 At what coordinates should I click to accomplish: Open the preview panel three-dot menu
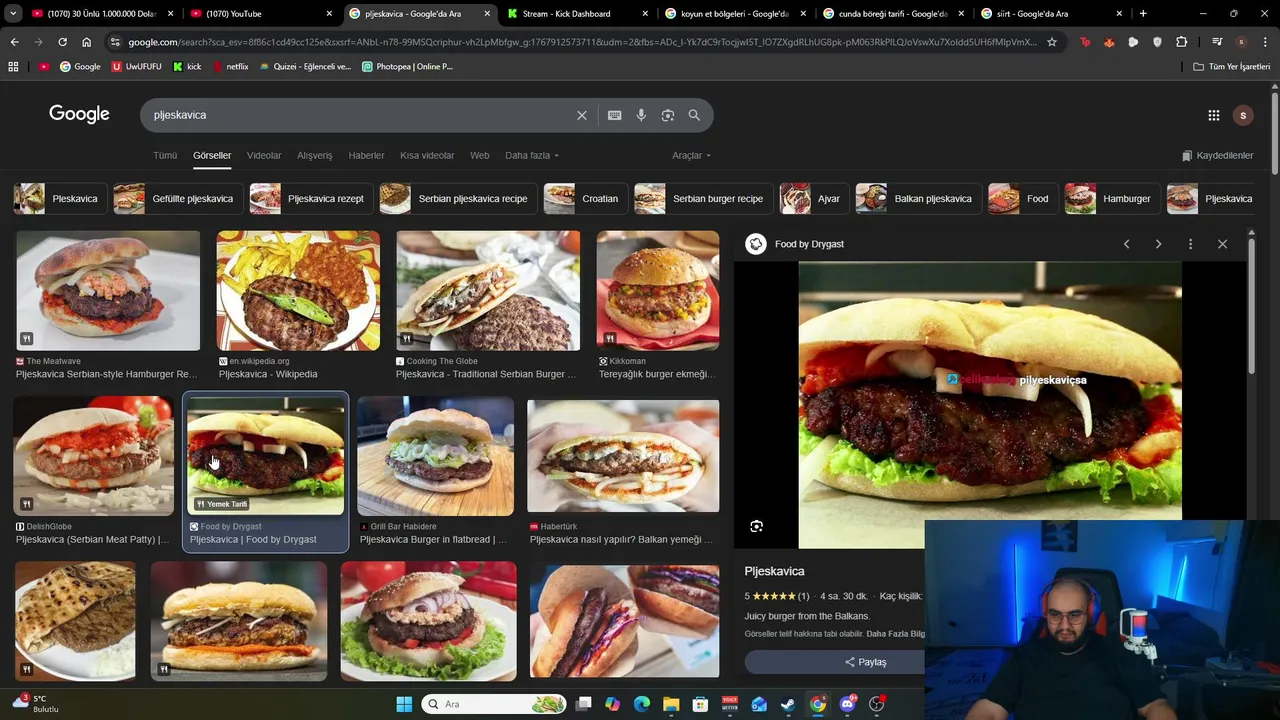[x=1190, y=244]
